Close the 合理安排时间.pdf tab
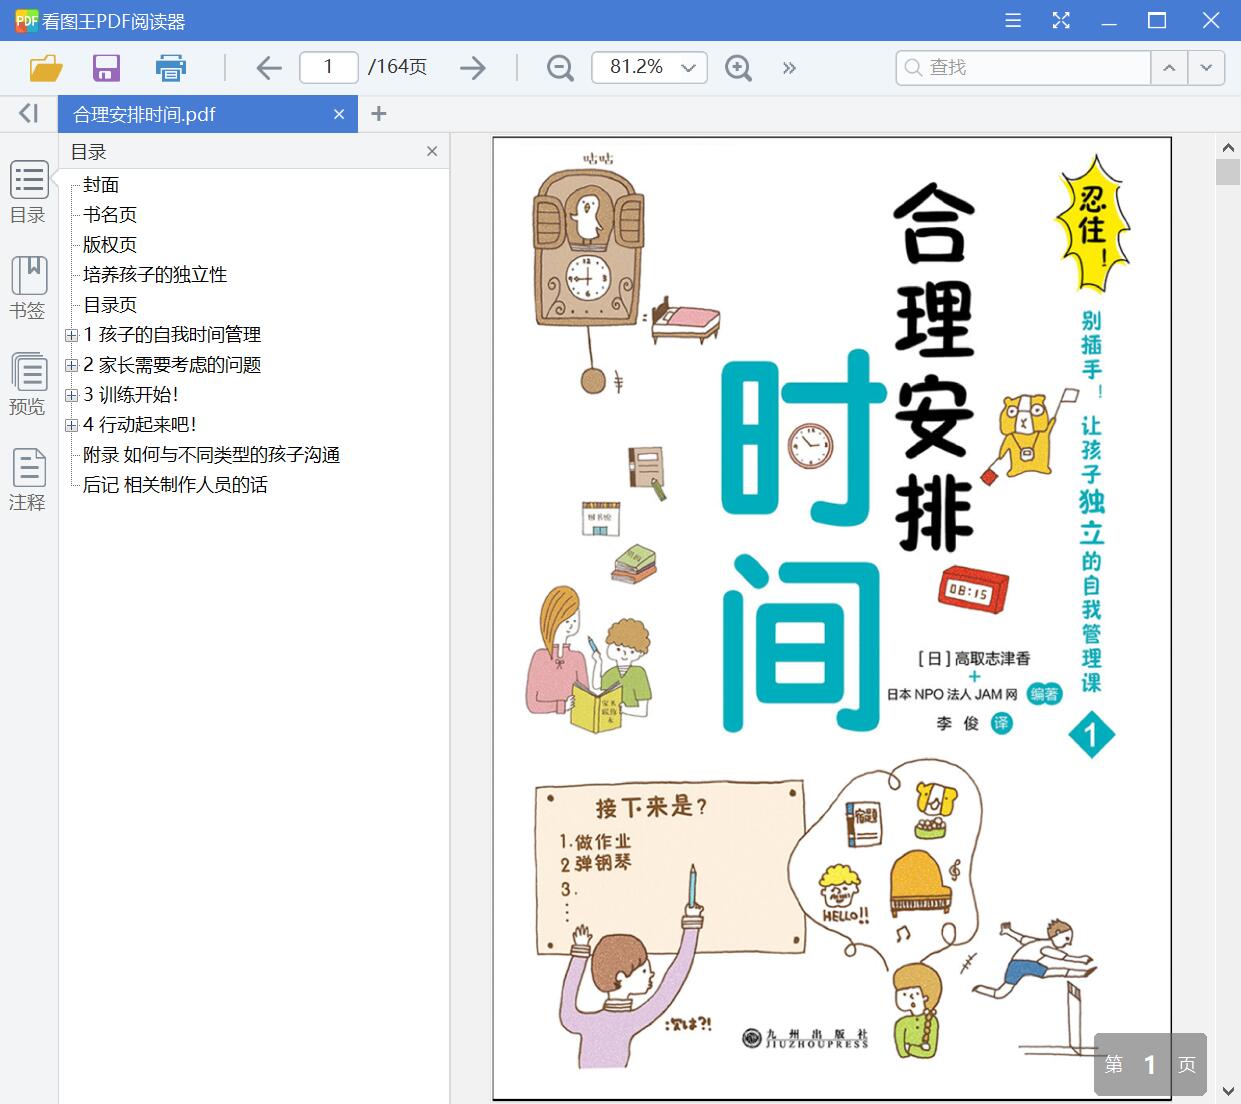1241x1104 pixels. pyautogui.click(x=339, y=114)
